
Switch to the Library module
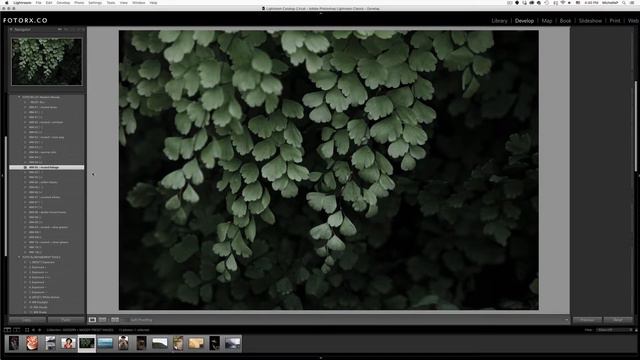(x=499, y=21)
